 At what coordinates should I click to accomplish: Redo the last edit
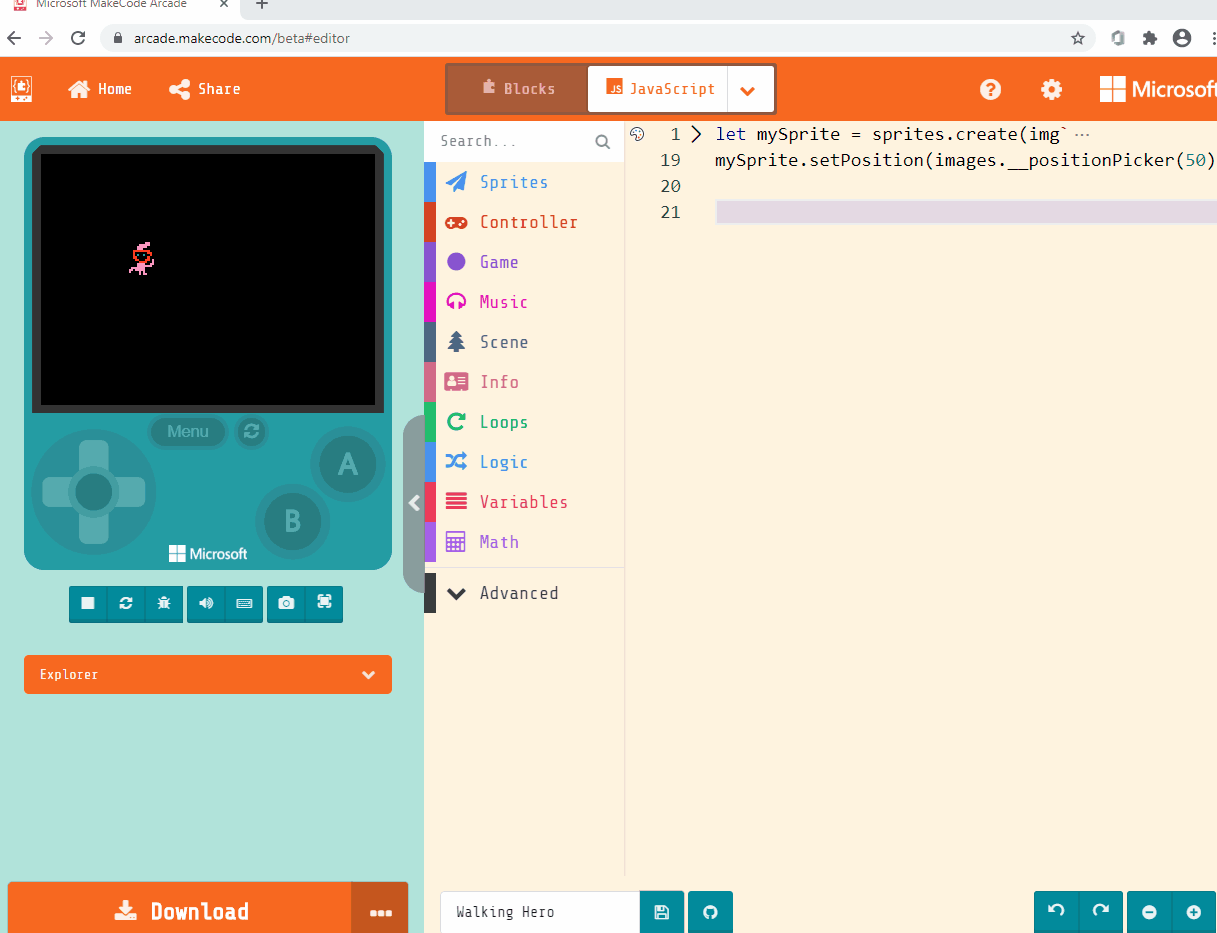(1101, 911)
